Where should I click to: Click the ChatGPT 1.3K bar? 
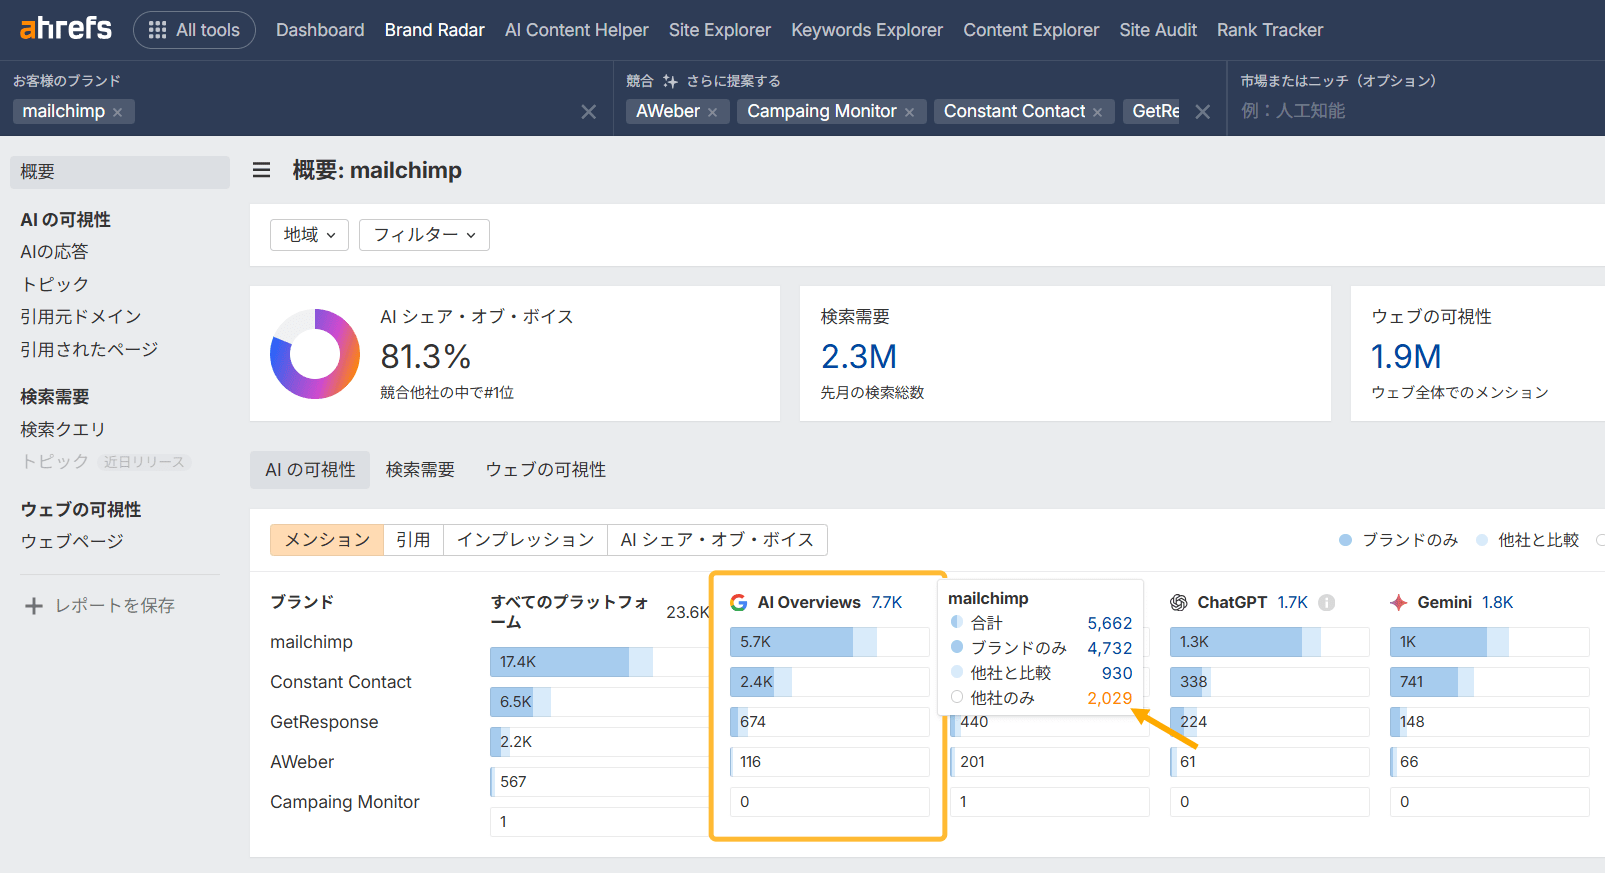click(1270, 642)
